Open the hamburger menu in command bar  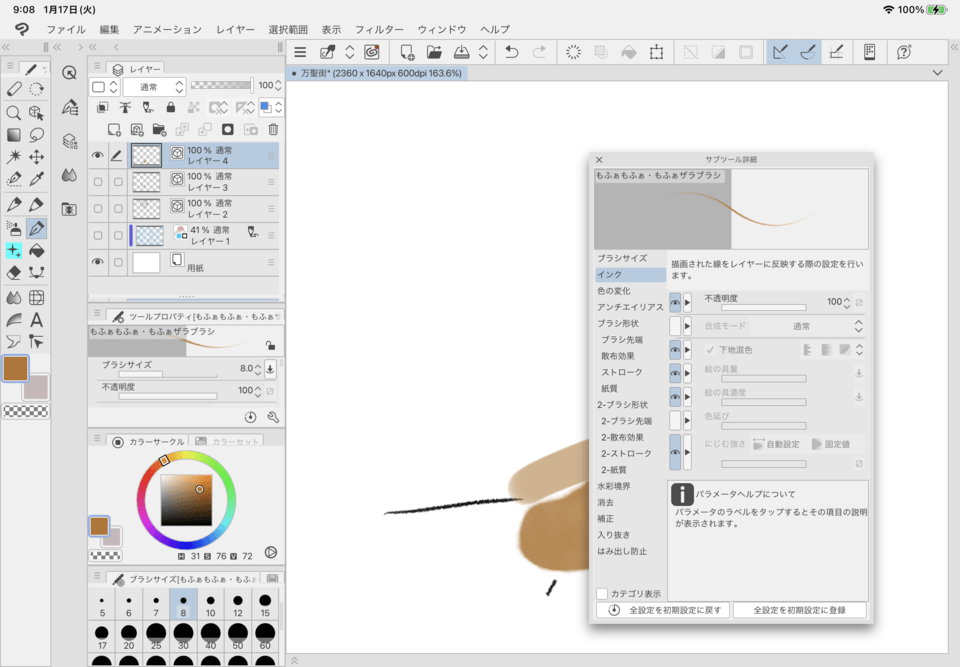pos(300,52)
